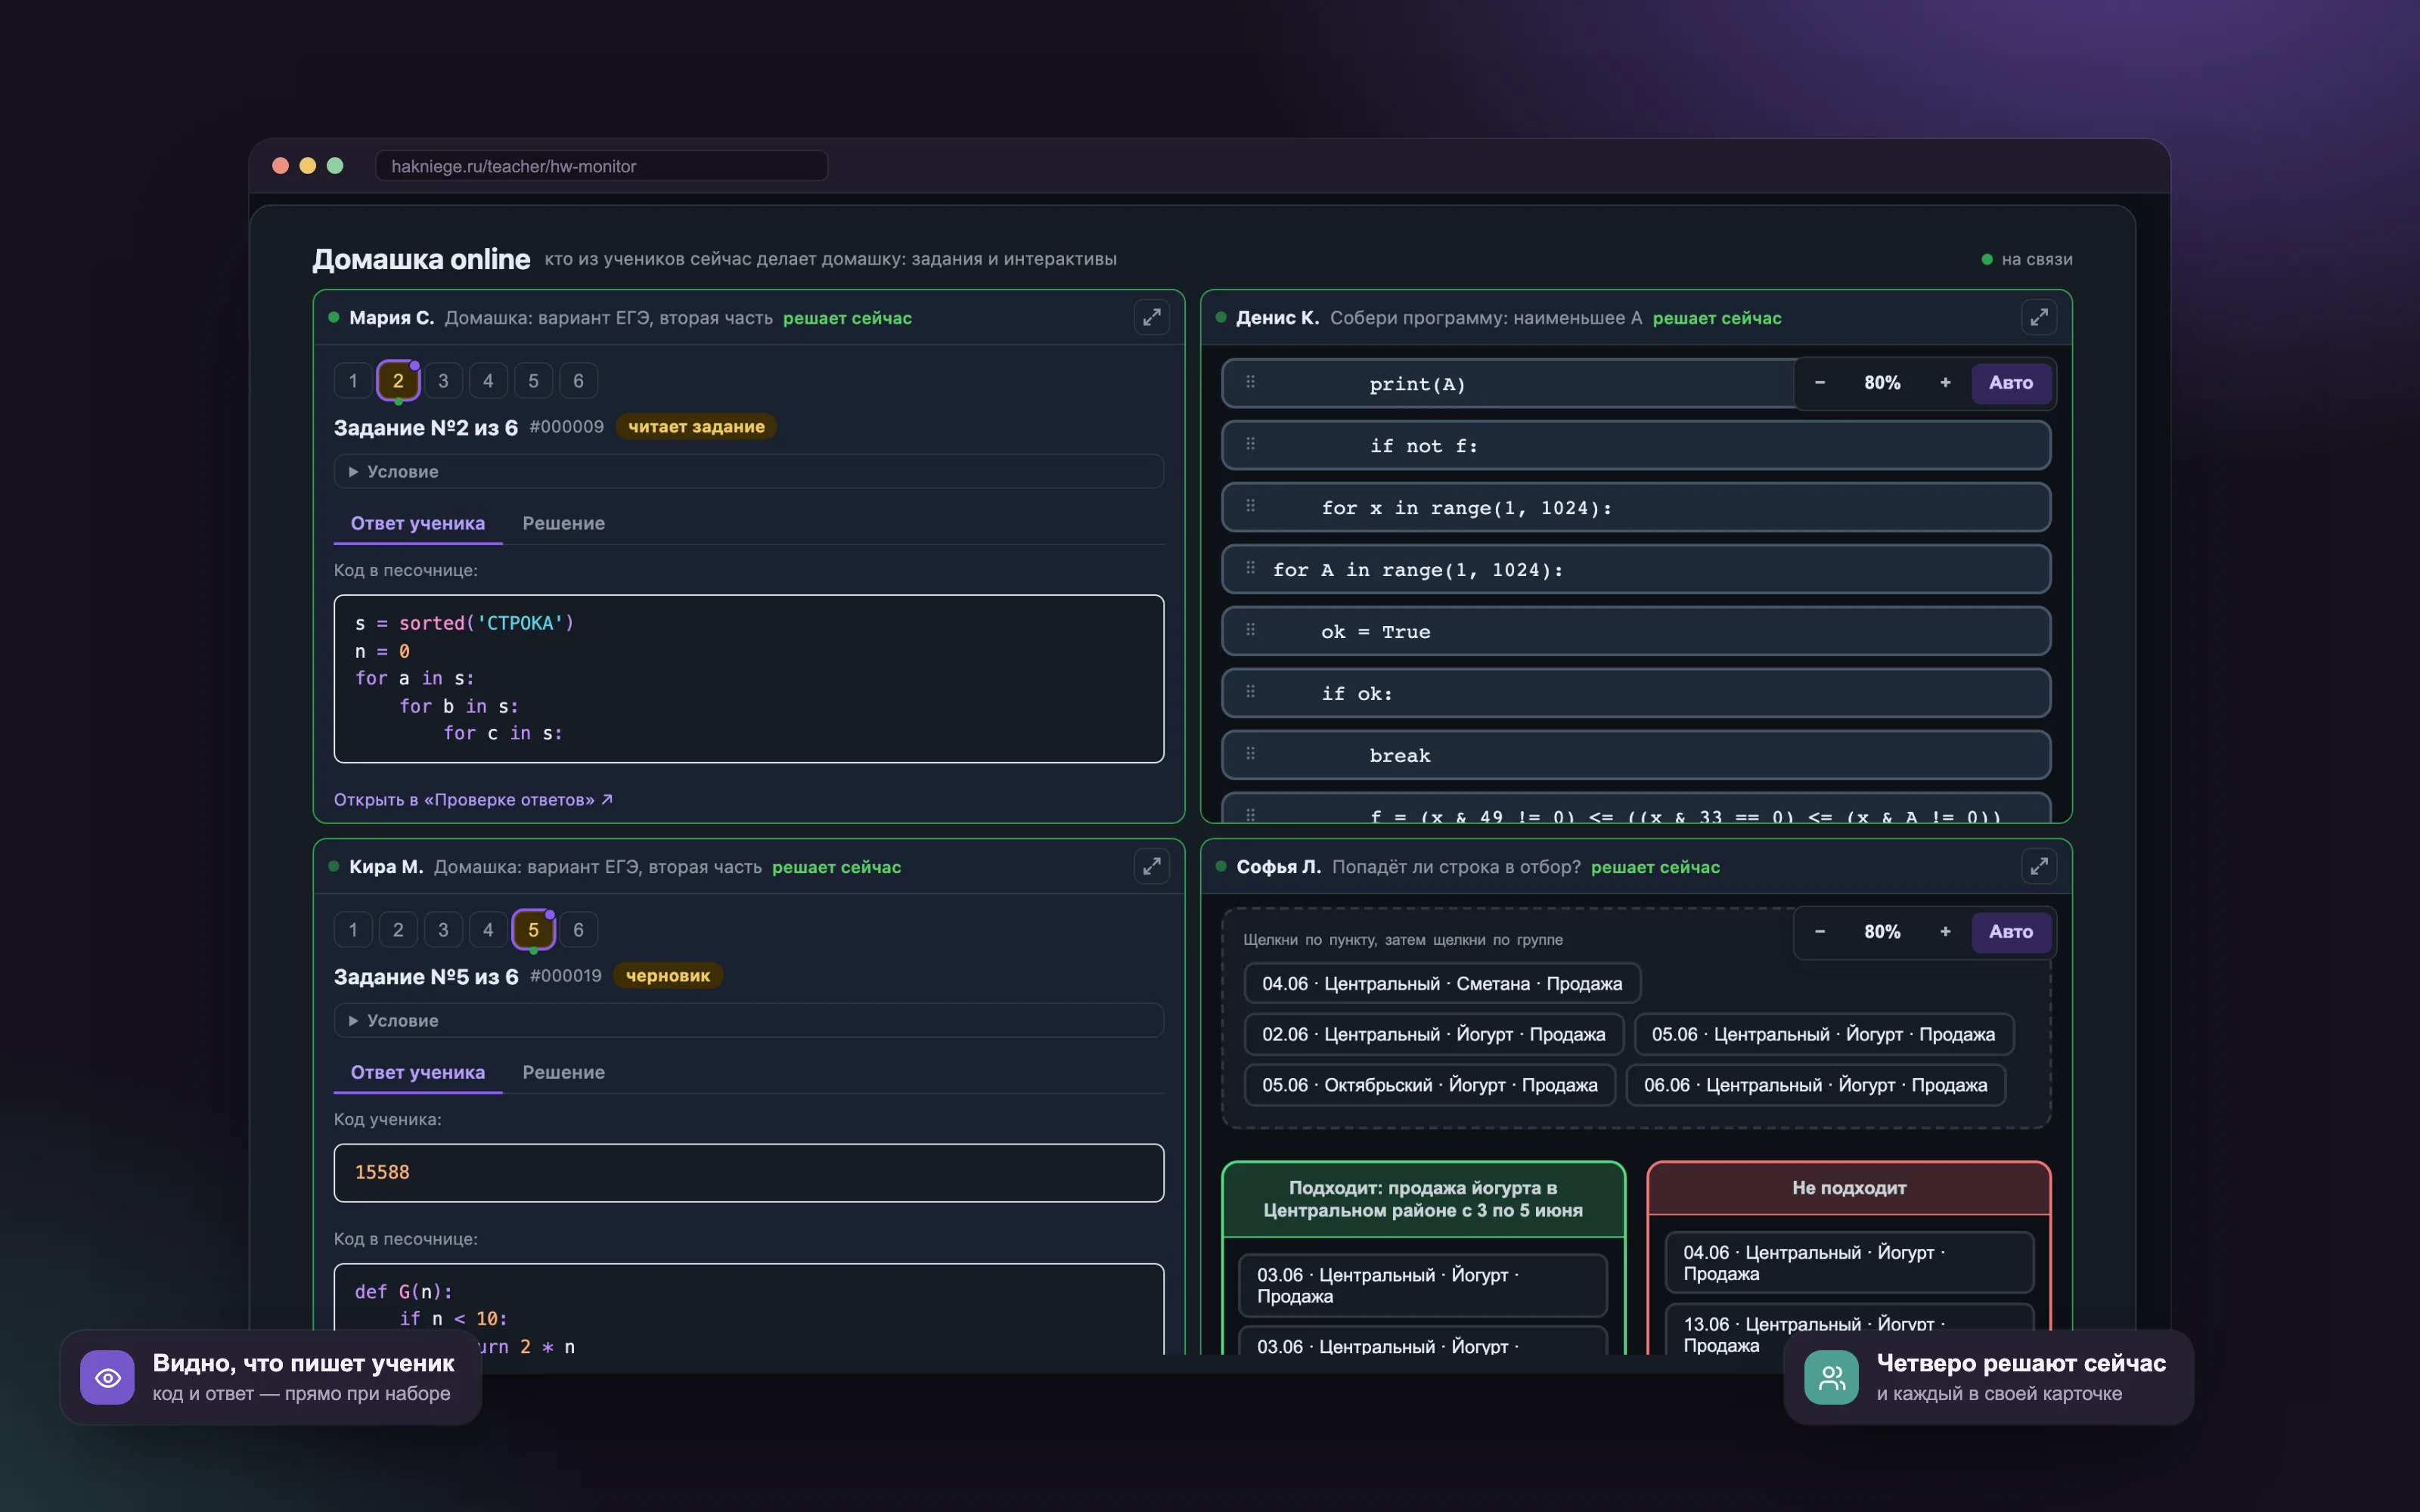Grab drag handle of 'break' block
Screen dimensions: 2420x1512
pos(1250,754)
